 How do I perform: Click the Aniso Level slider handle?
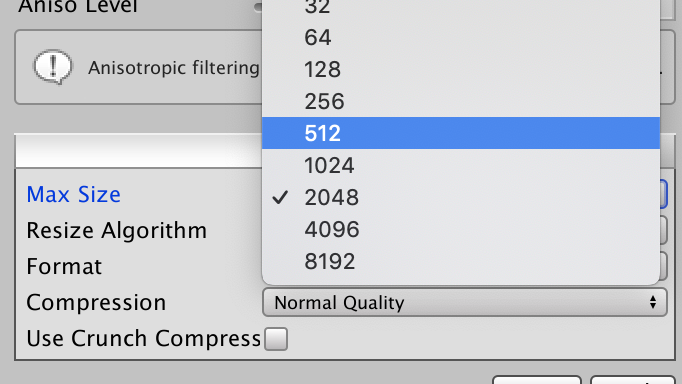pos(258,7)
